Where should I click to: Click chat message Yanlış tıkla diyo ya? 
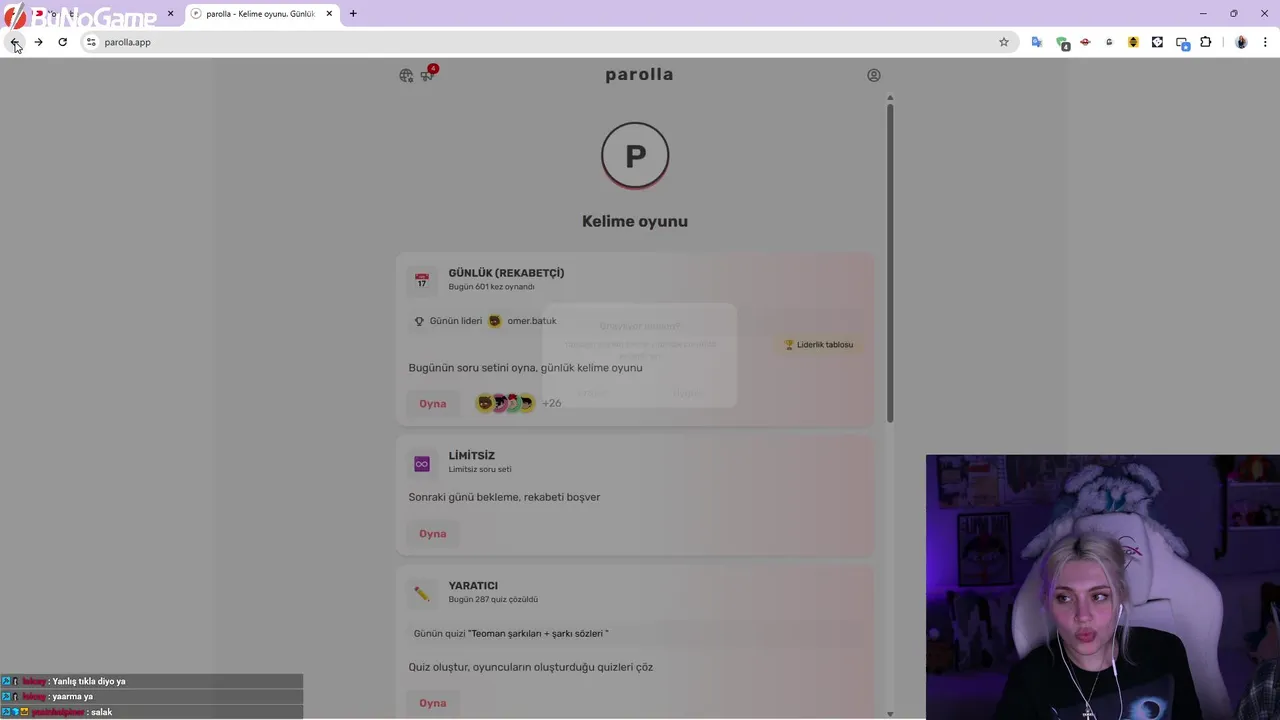[89, 681]
